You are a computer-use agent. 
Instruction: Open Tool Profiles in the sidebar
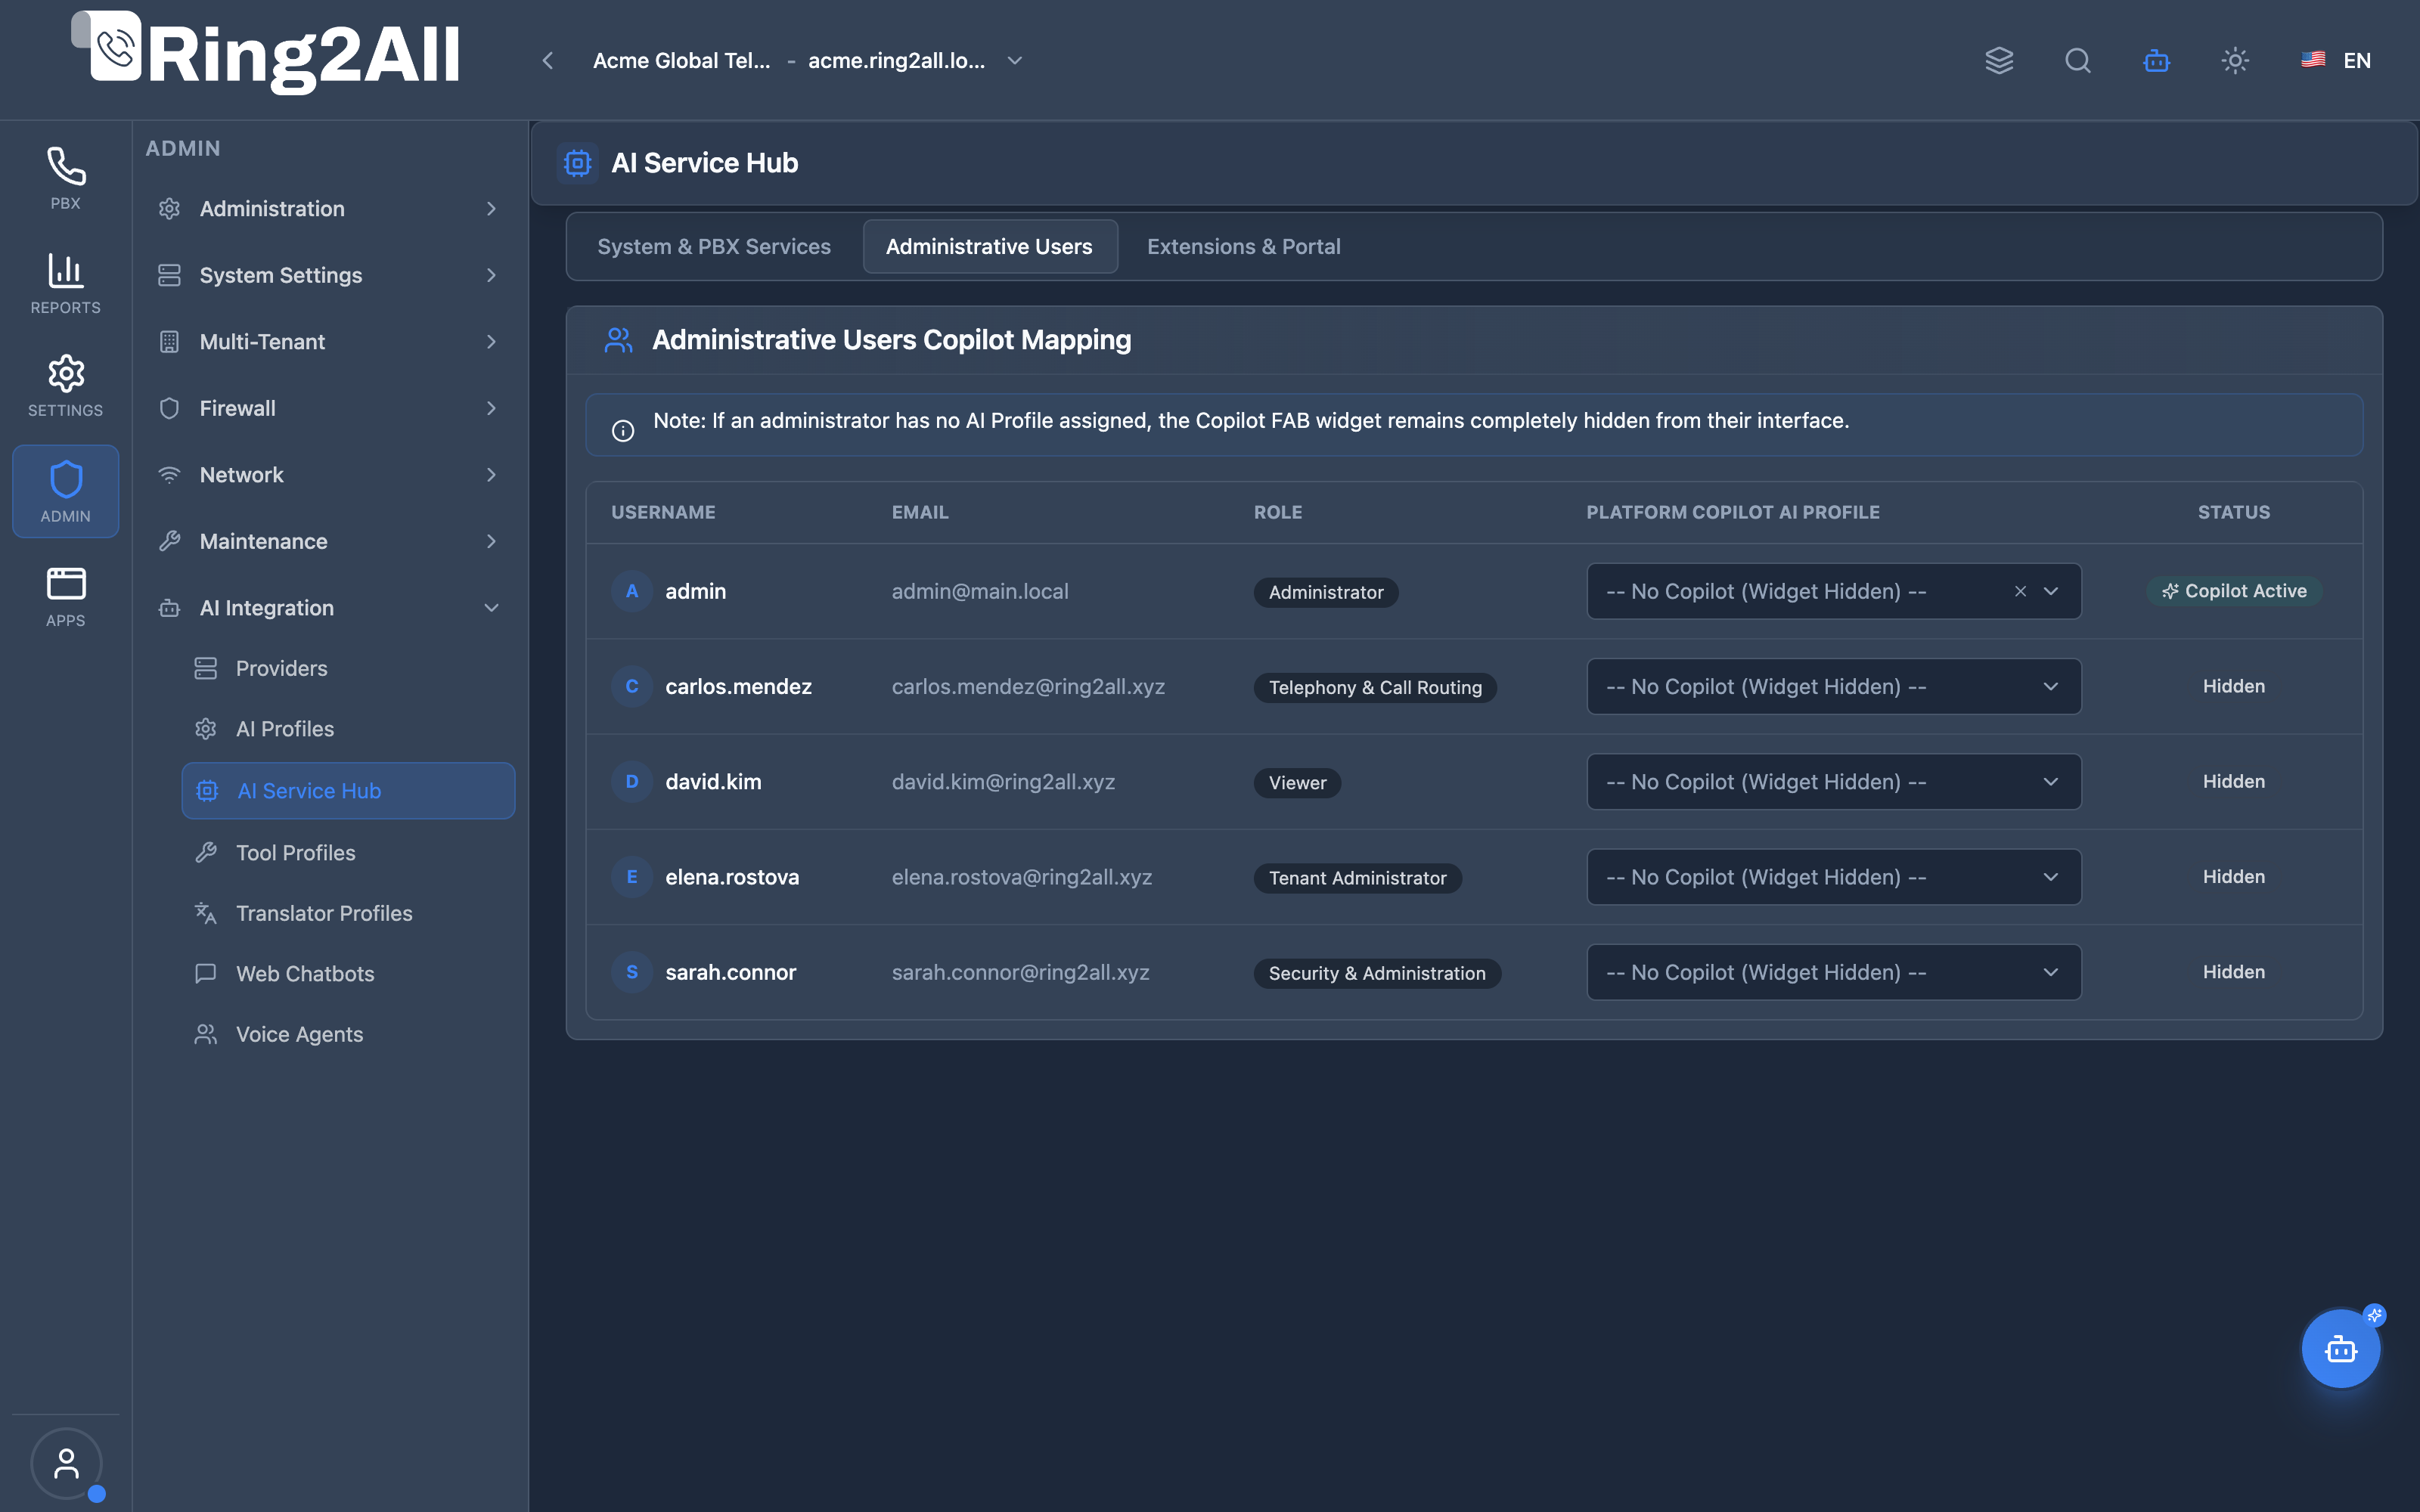347,852
